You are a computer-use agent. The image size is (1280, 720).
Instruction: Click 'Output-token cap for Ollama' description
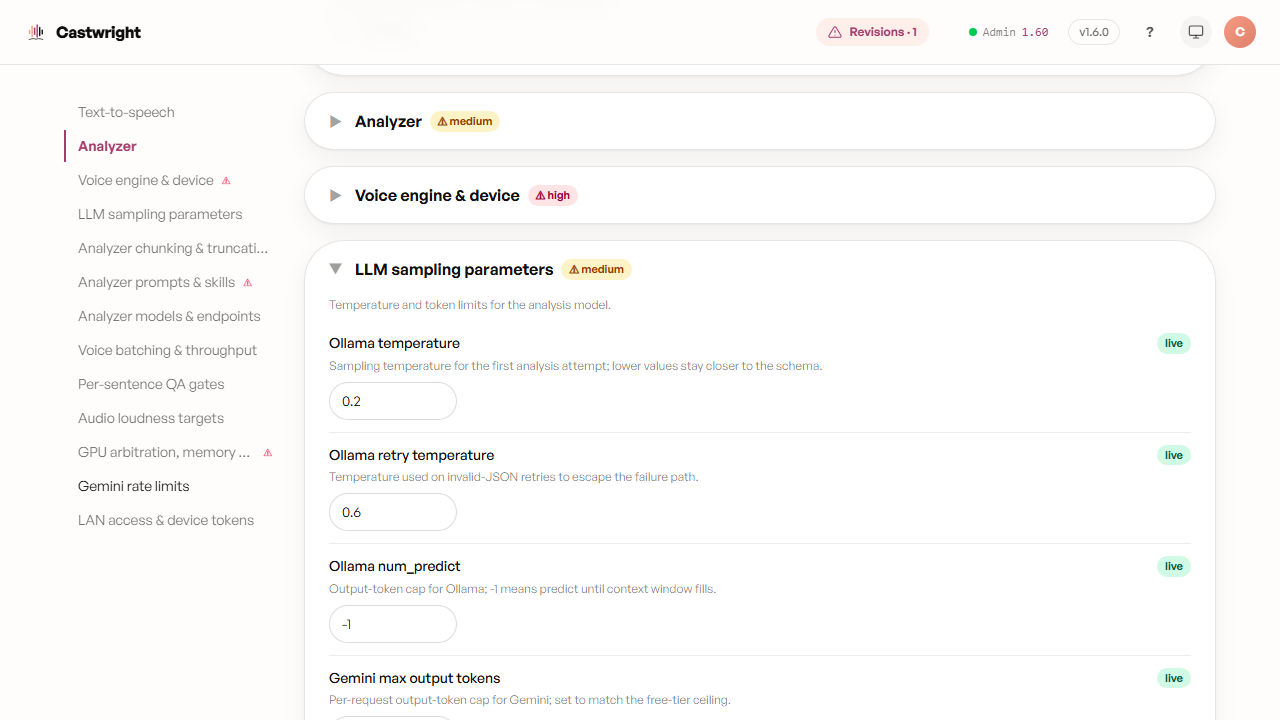522,589
